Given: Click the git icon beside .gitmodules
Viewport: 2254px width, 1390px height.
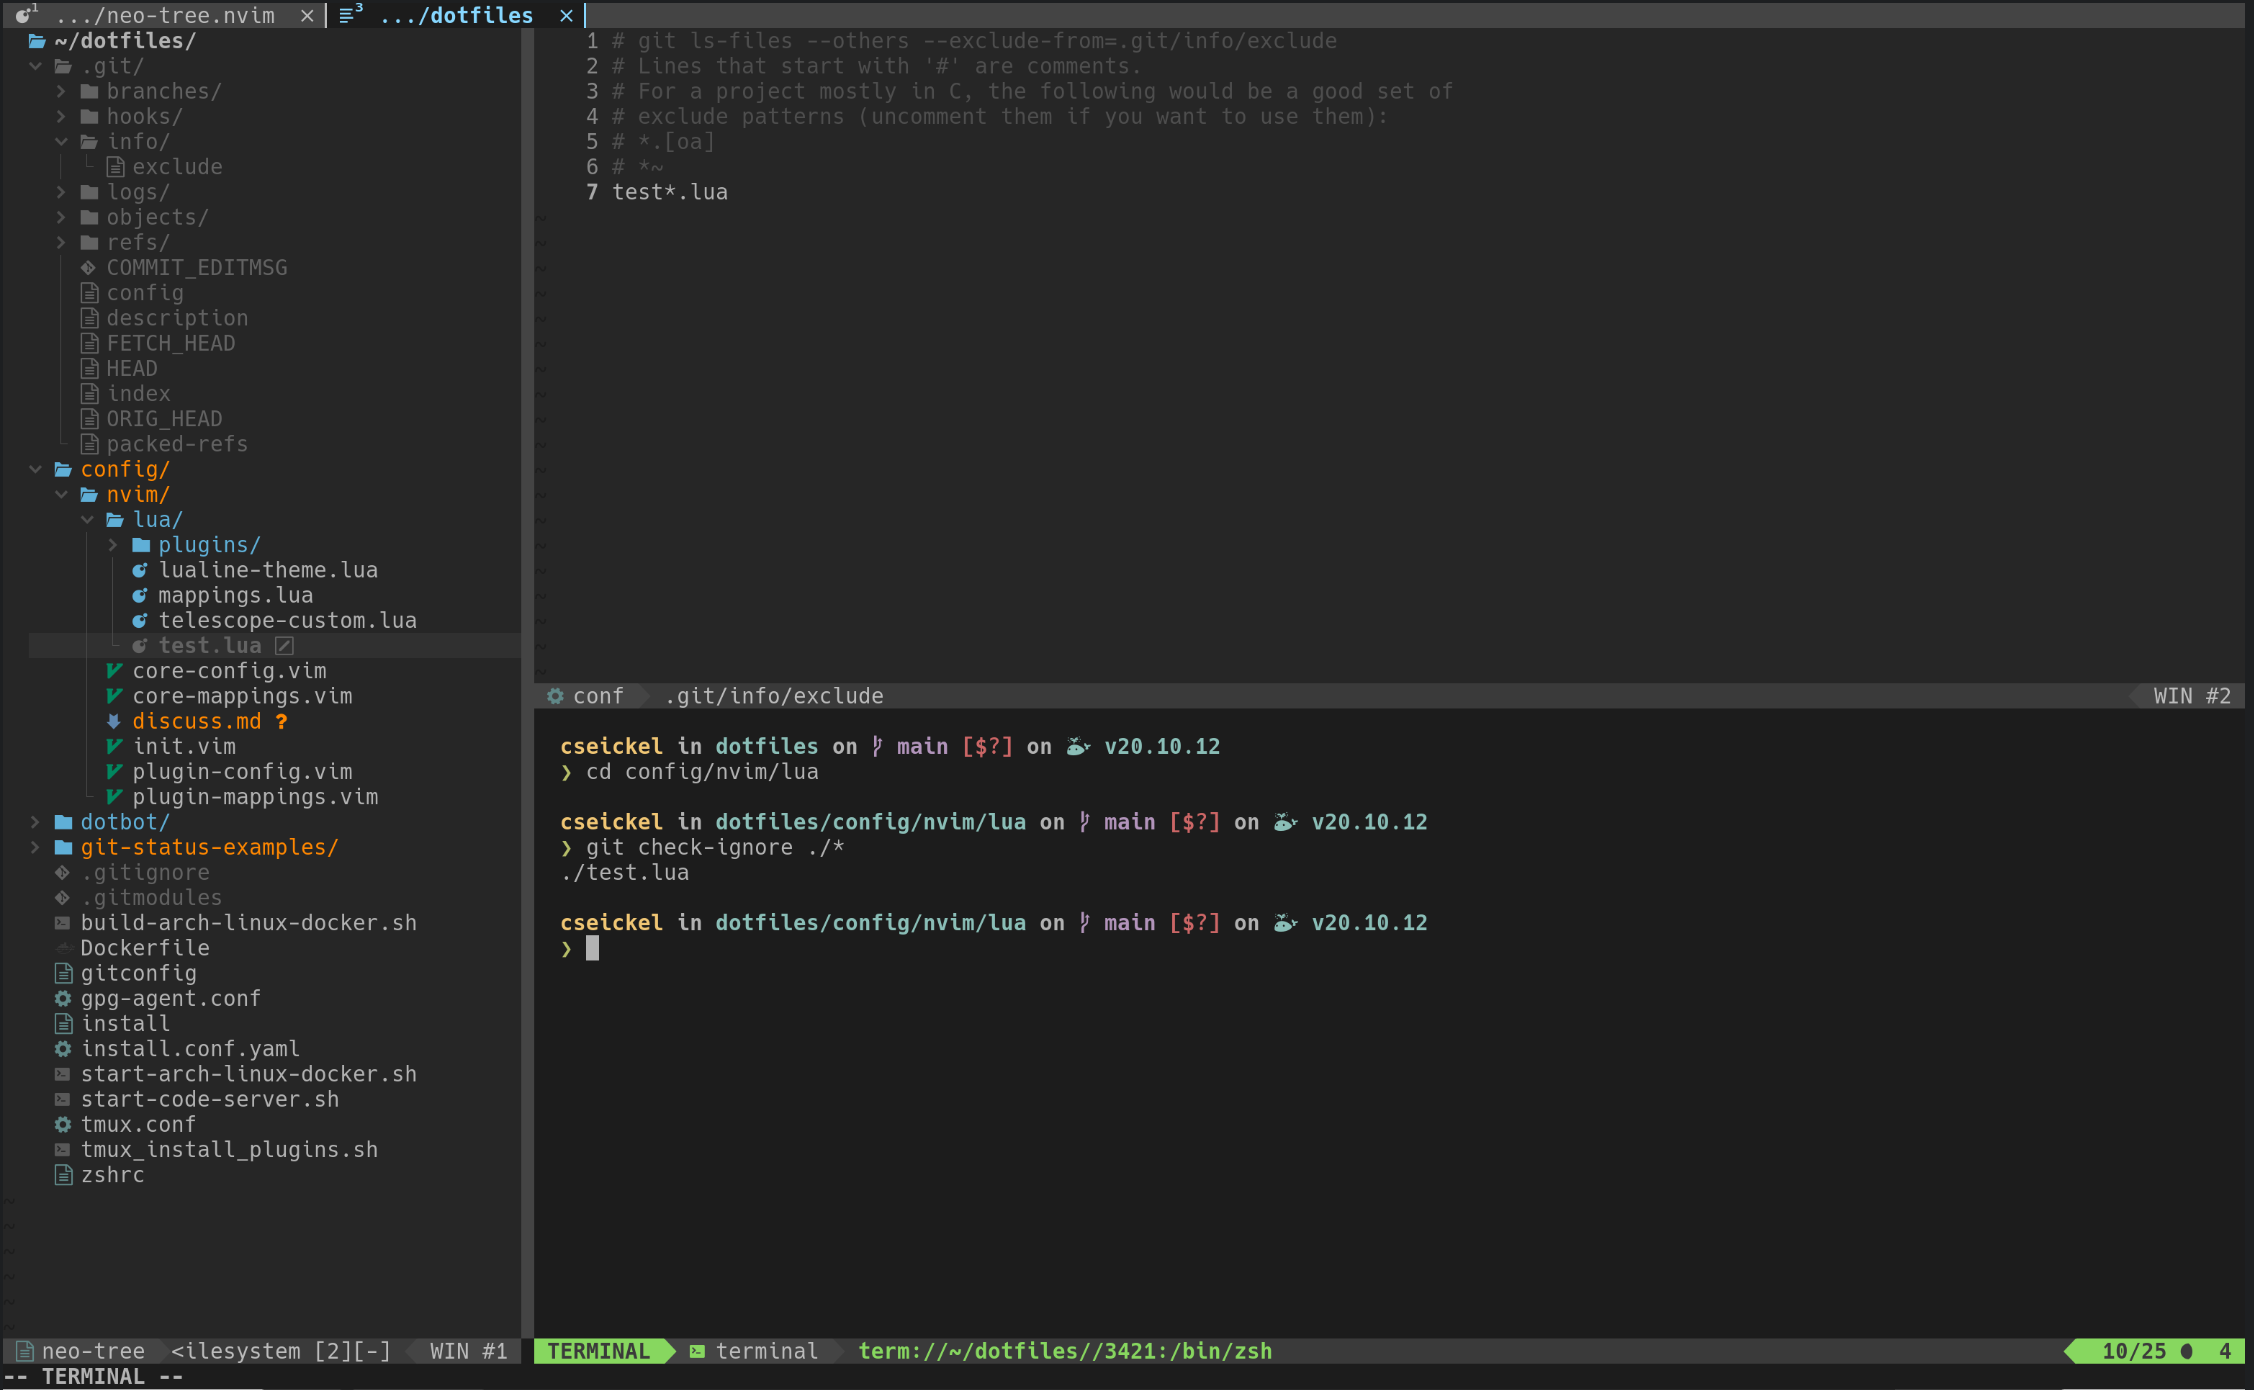Looking at the screenshot, I should 62,897.
